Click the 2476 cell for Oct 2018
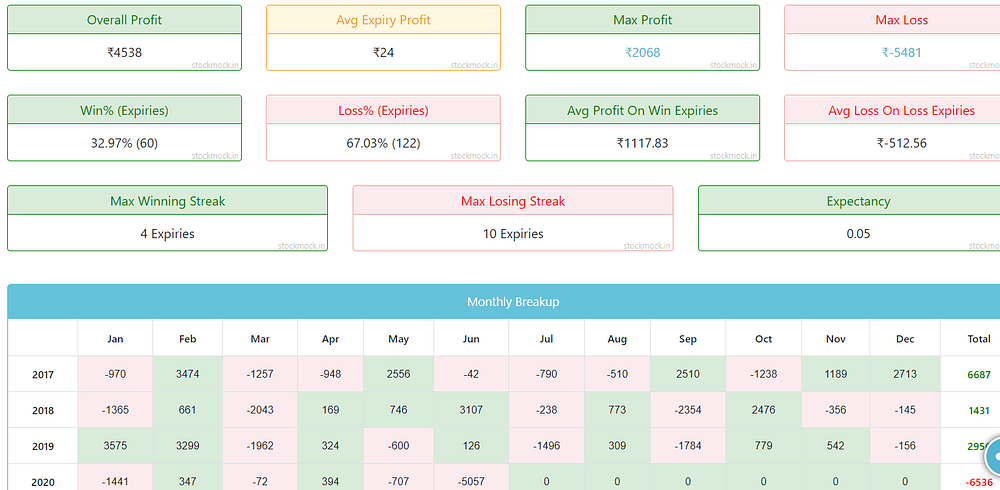 pos(763,410)
